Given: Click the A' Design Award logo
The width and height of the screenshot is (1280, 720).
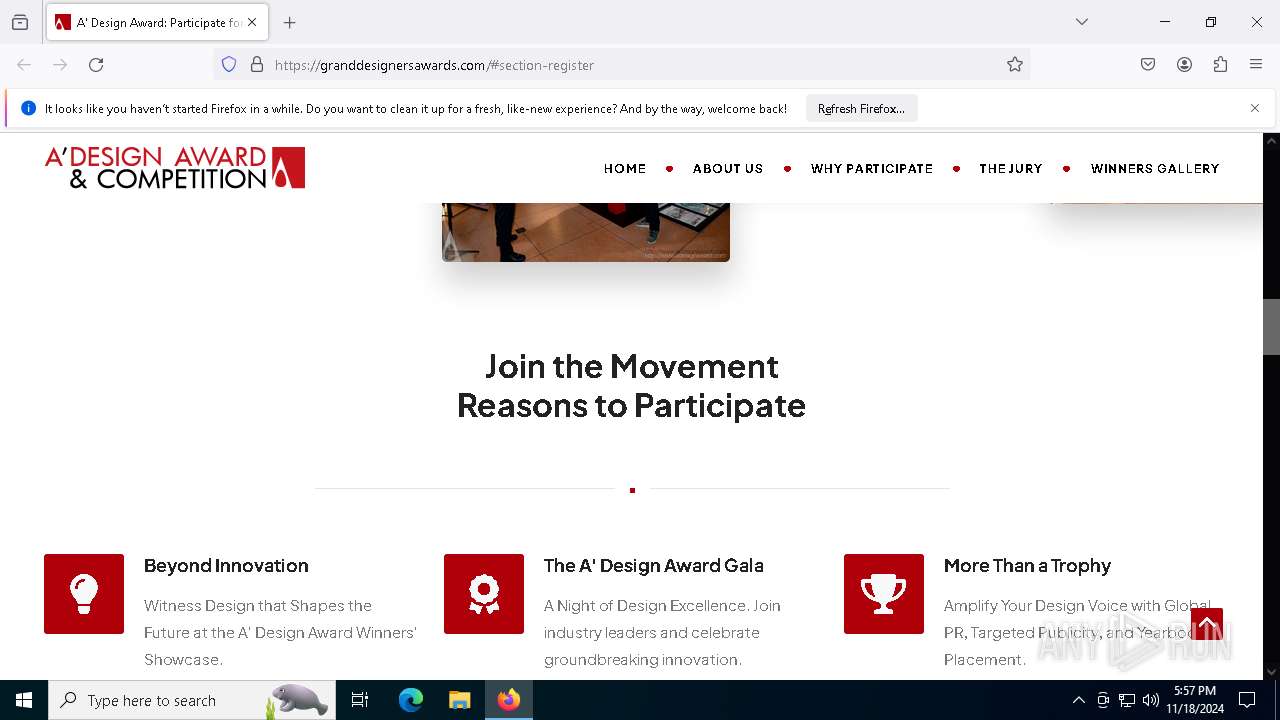Looking at the screenshot, I should coord(175,168).
